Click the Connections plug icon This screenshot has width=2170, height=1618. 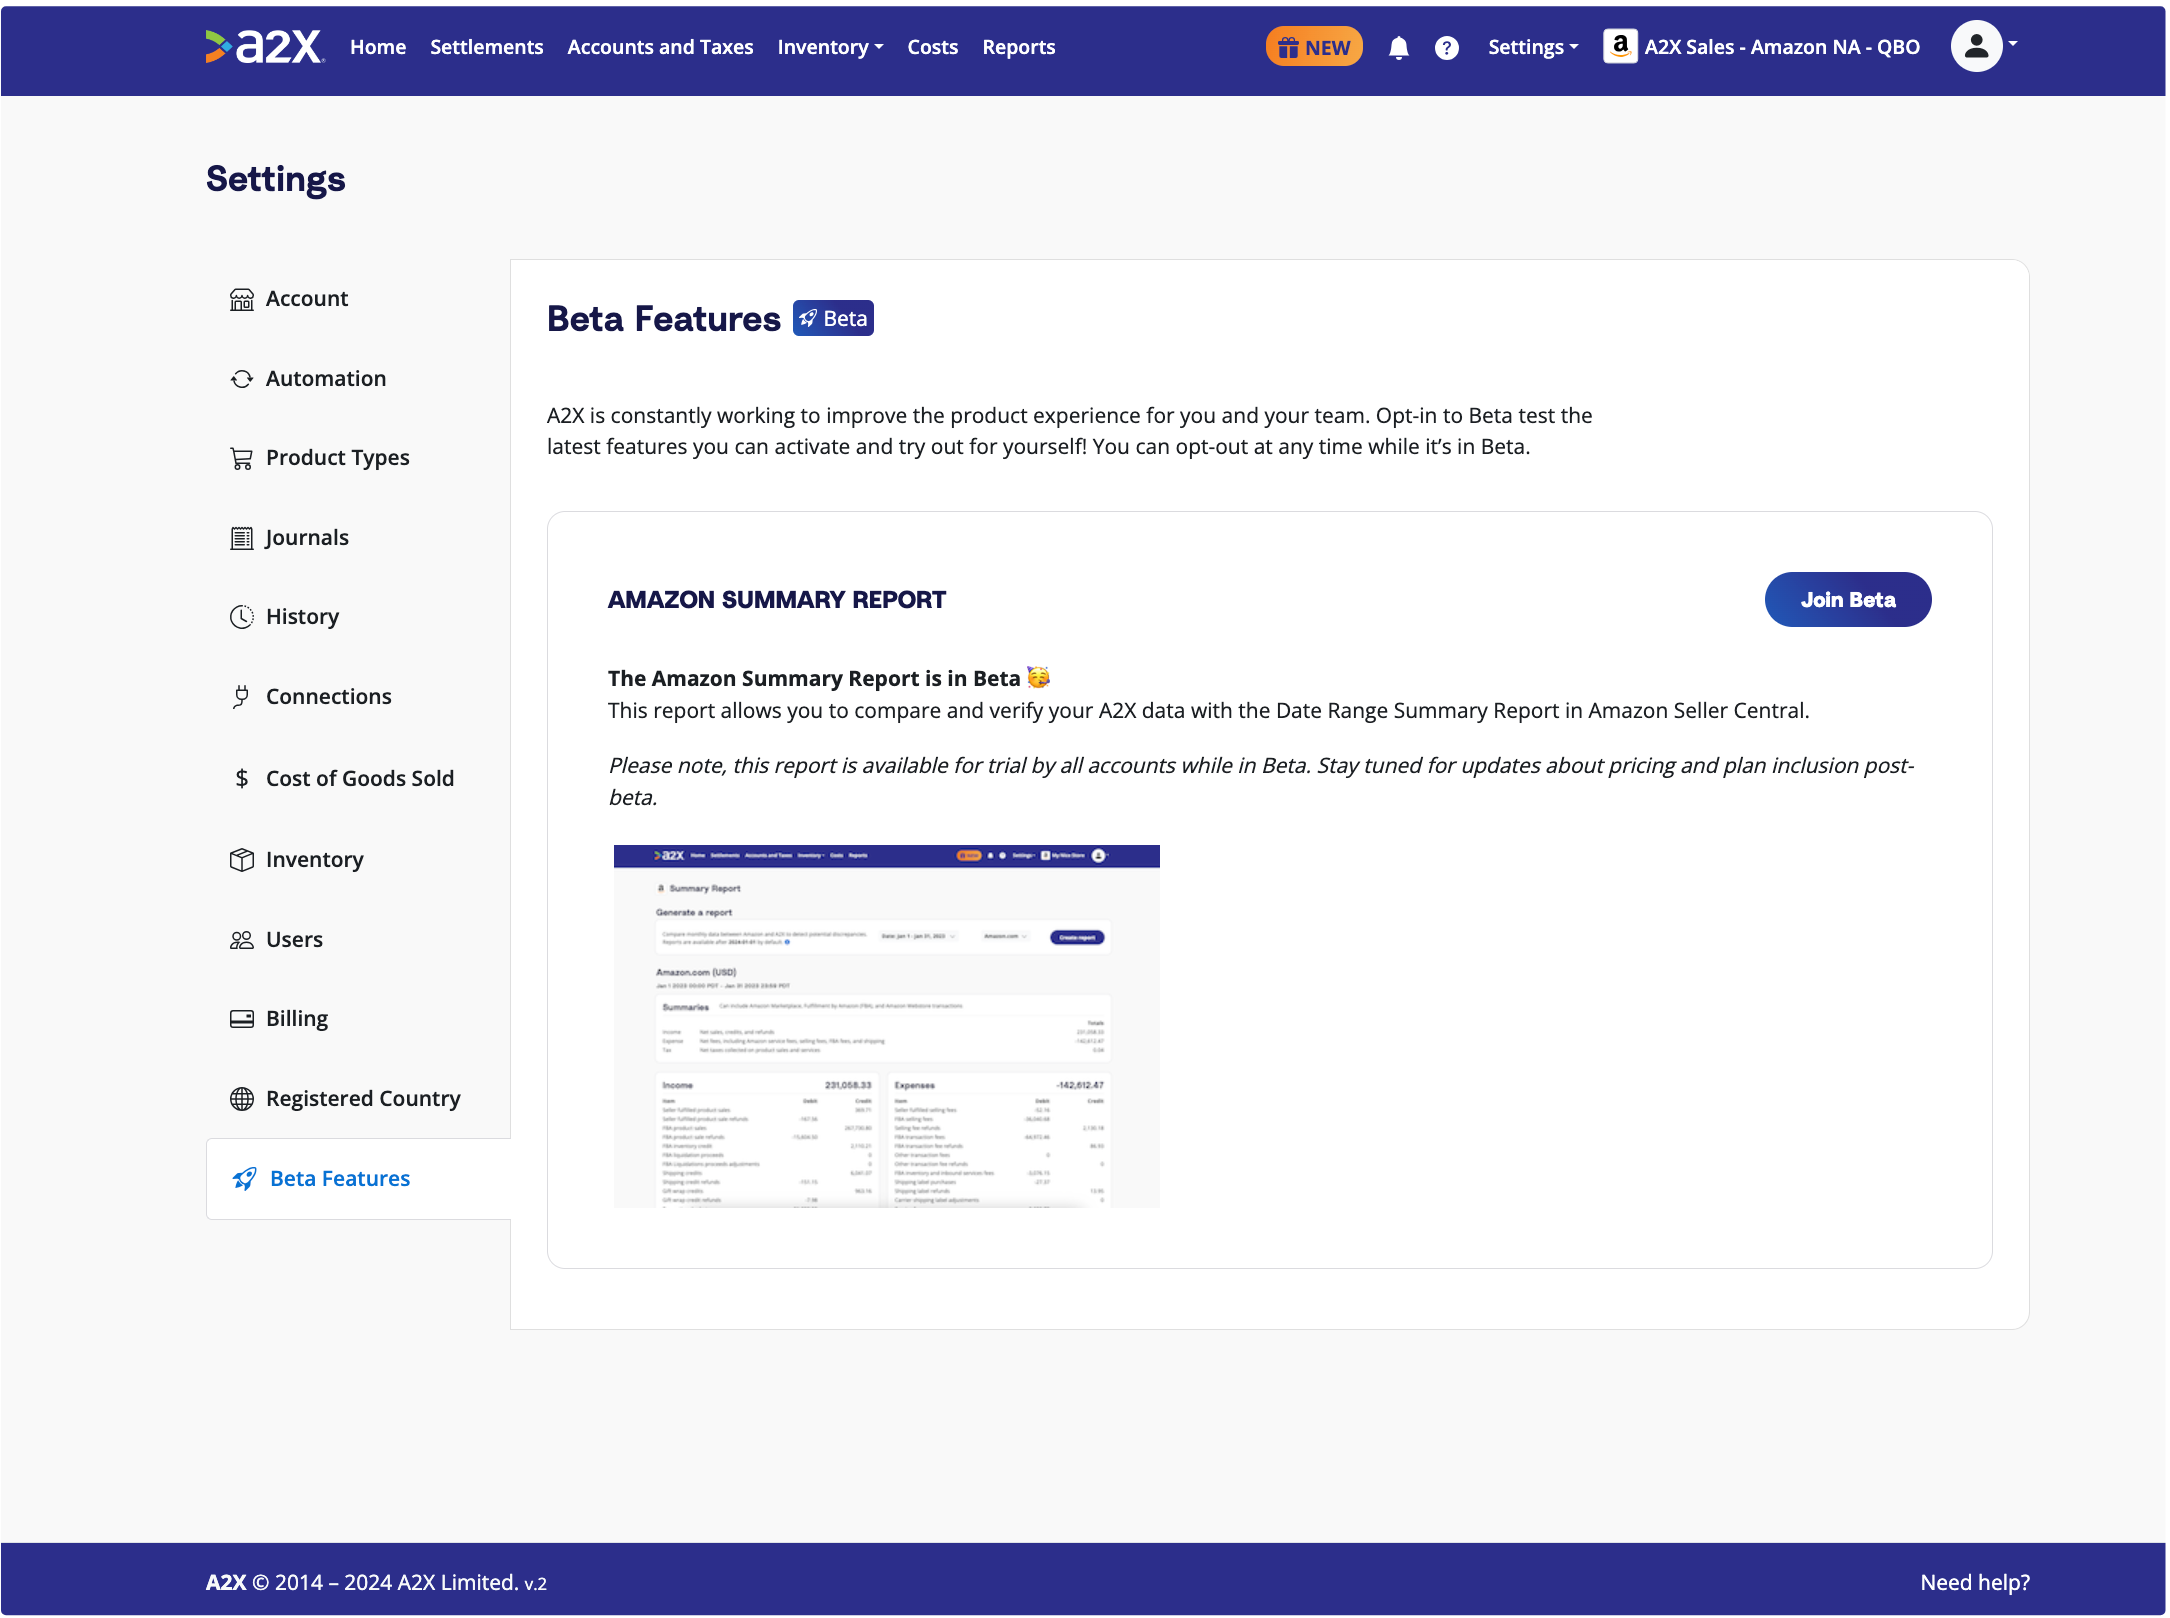point(242,697)
